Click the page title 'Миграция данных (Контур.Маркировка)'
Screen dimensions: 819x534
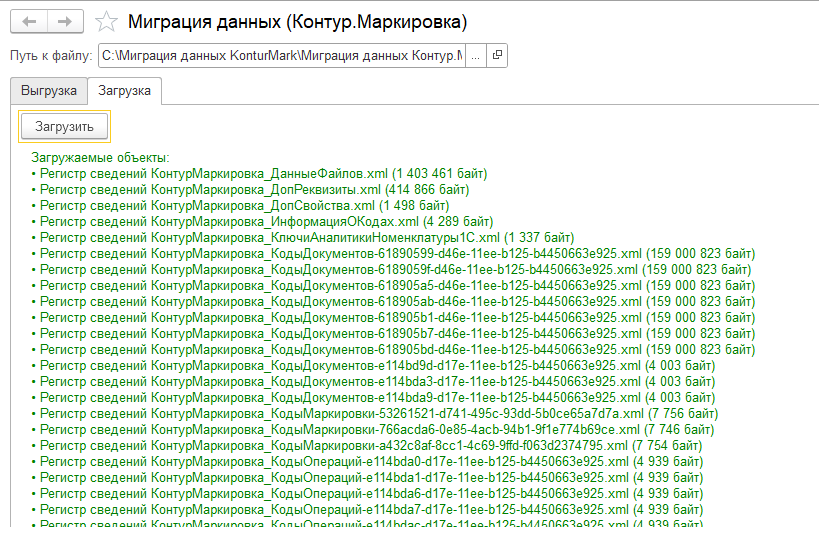coord(298,22)
